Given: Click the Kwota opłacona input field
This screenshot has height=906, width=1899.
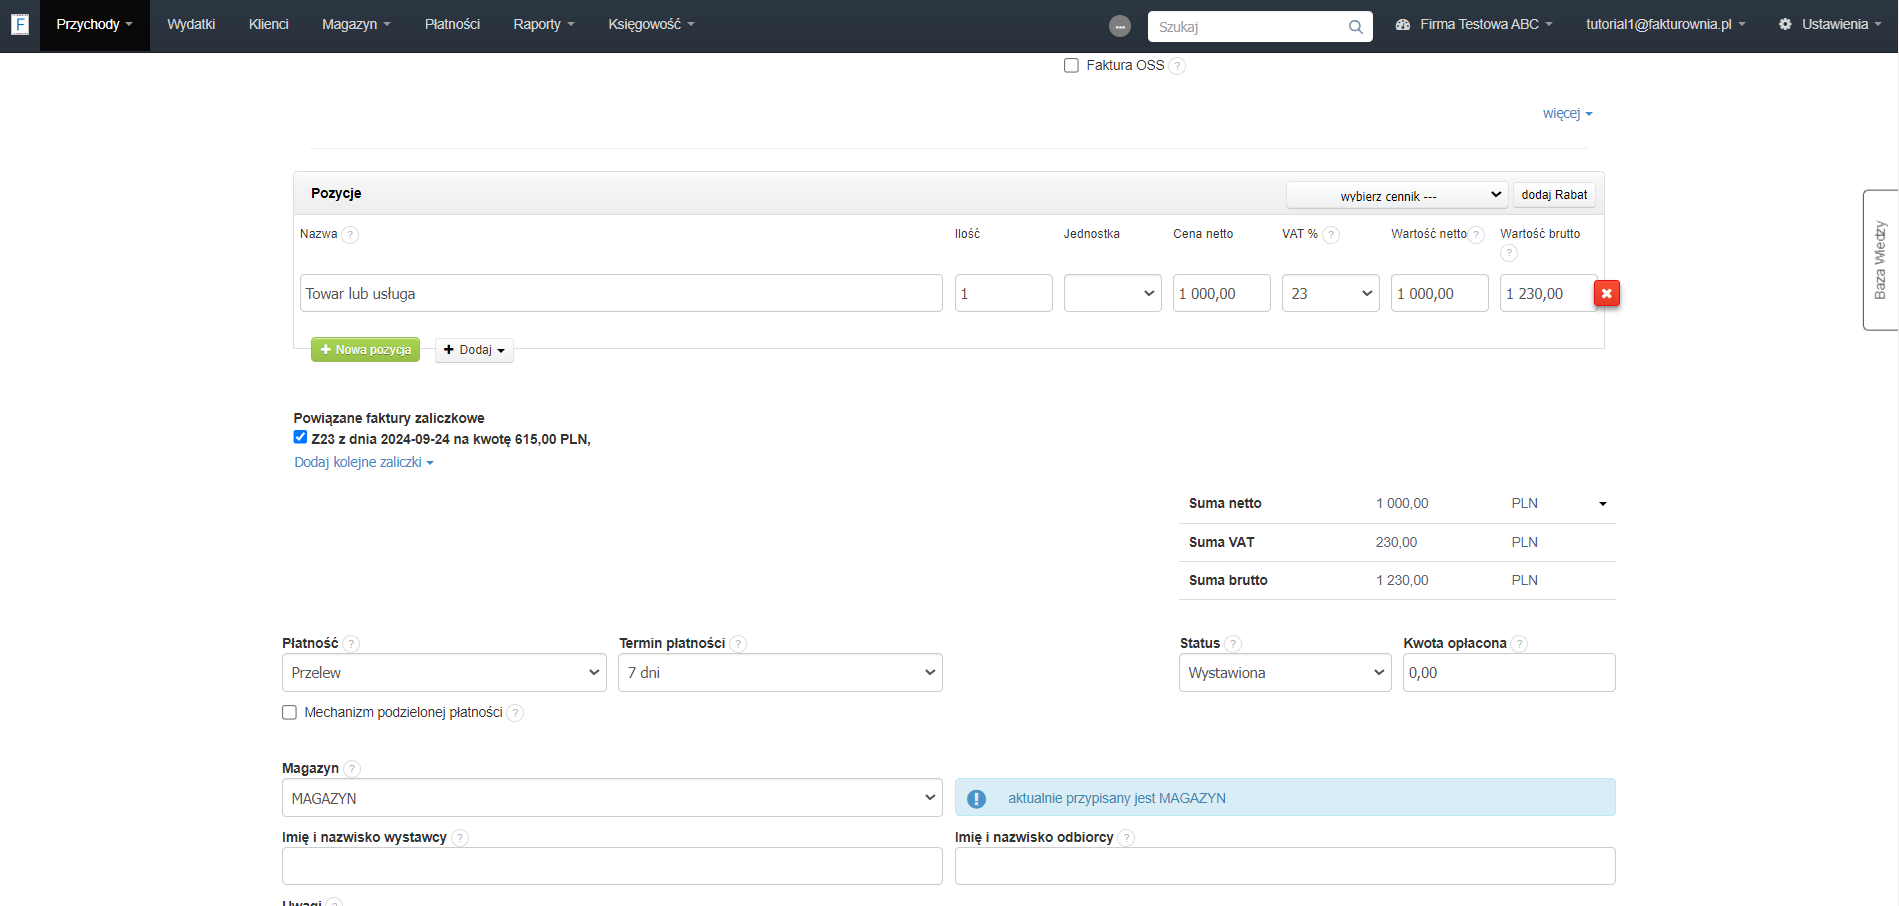Looking at the screenshot, I should pos(1509,673).
